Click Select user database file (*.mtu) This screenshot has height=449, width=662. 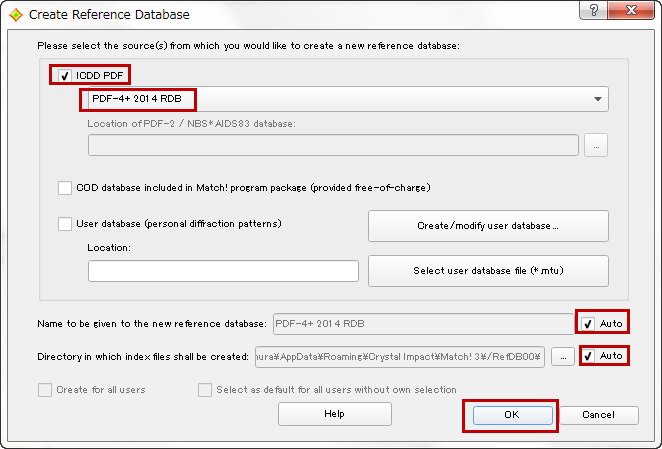pyautogui.click(x=488, y=271)
